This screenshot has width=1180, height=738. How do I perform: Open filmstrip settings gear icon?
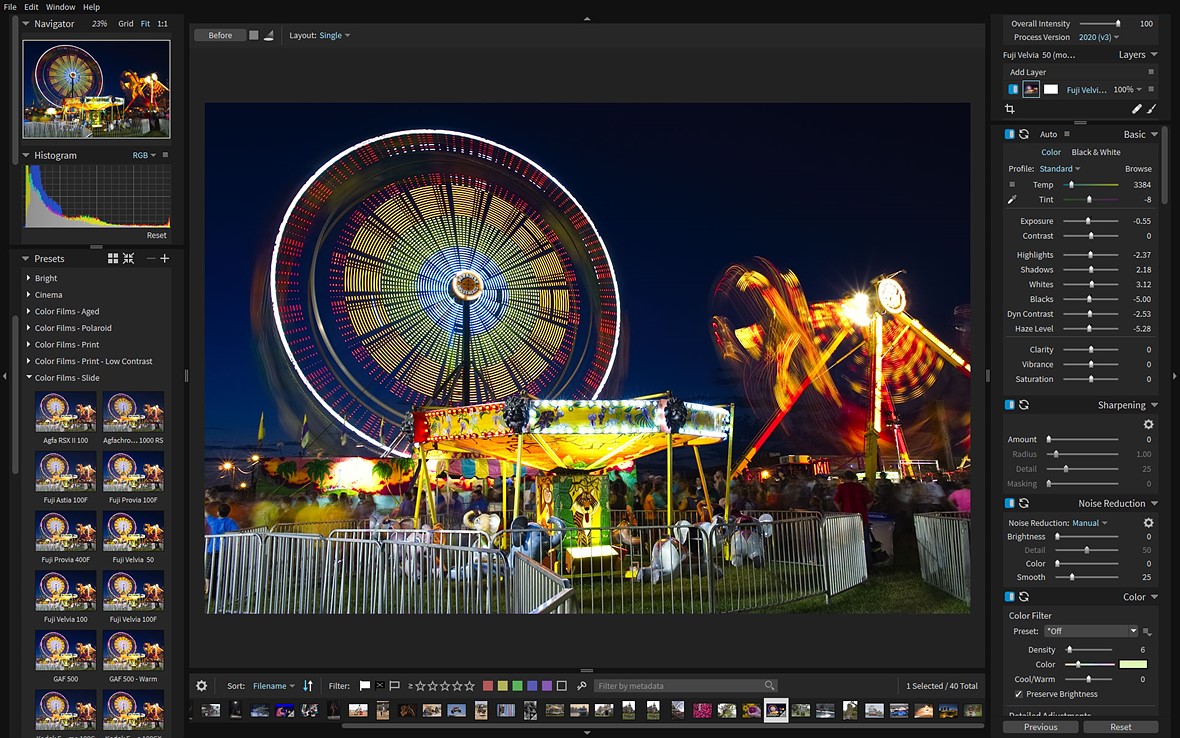[201, 686]
